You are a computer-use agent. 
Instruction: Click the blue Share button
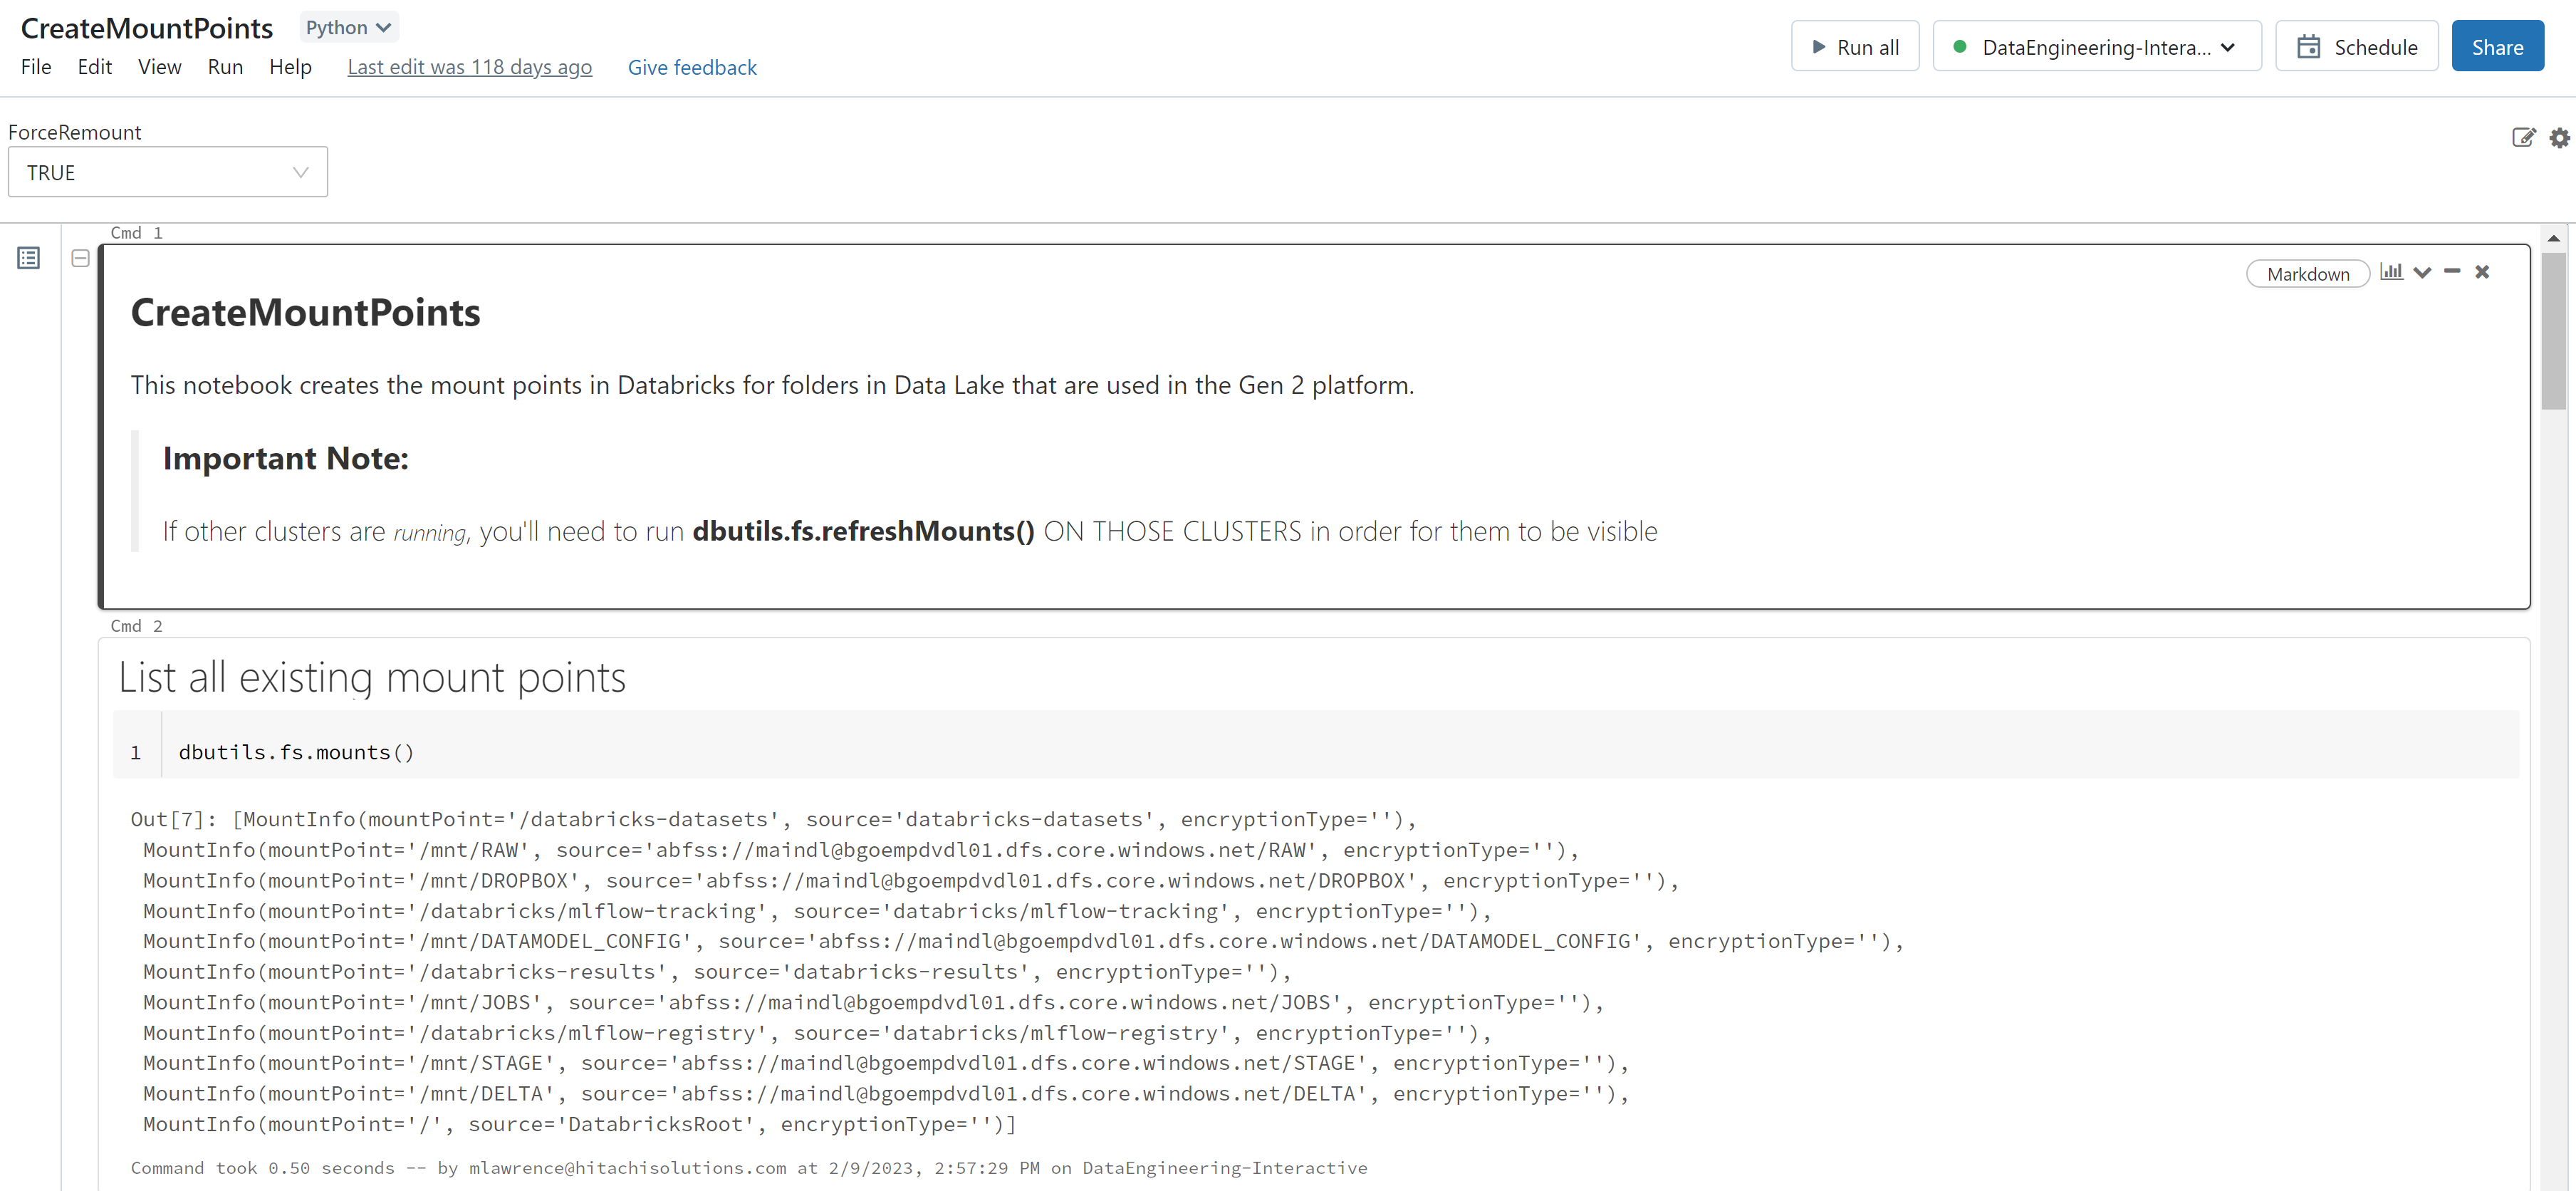[2497, 47]
